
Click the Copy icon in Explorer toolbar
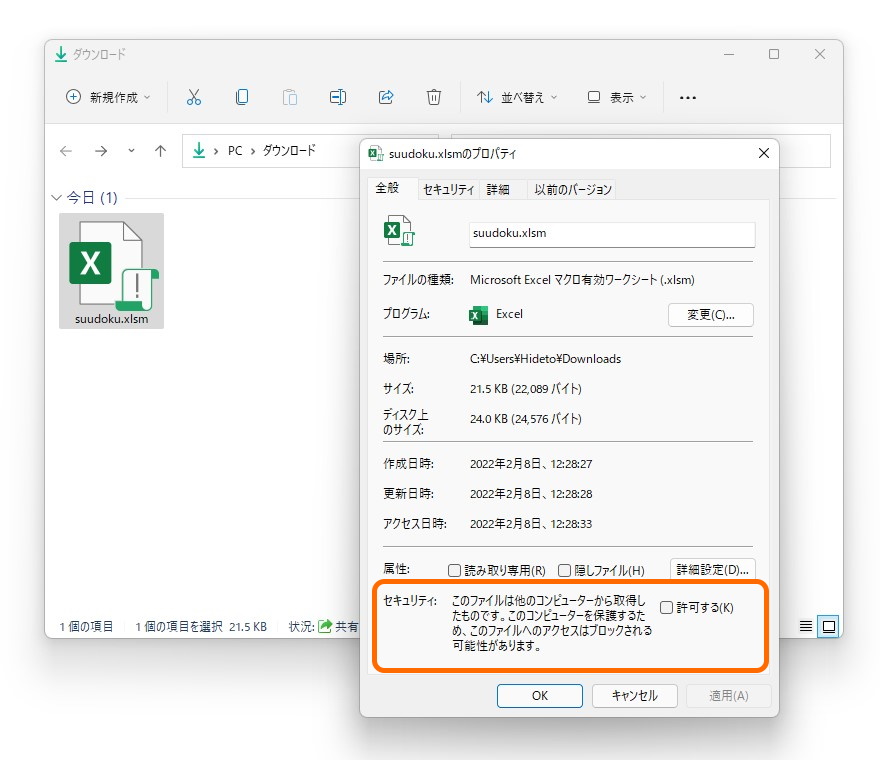(x=241, y=96)
